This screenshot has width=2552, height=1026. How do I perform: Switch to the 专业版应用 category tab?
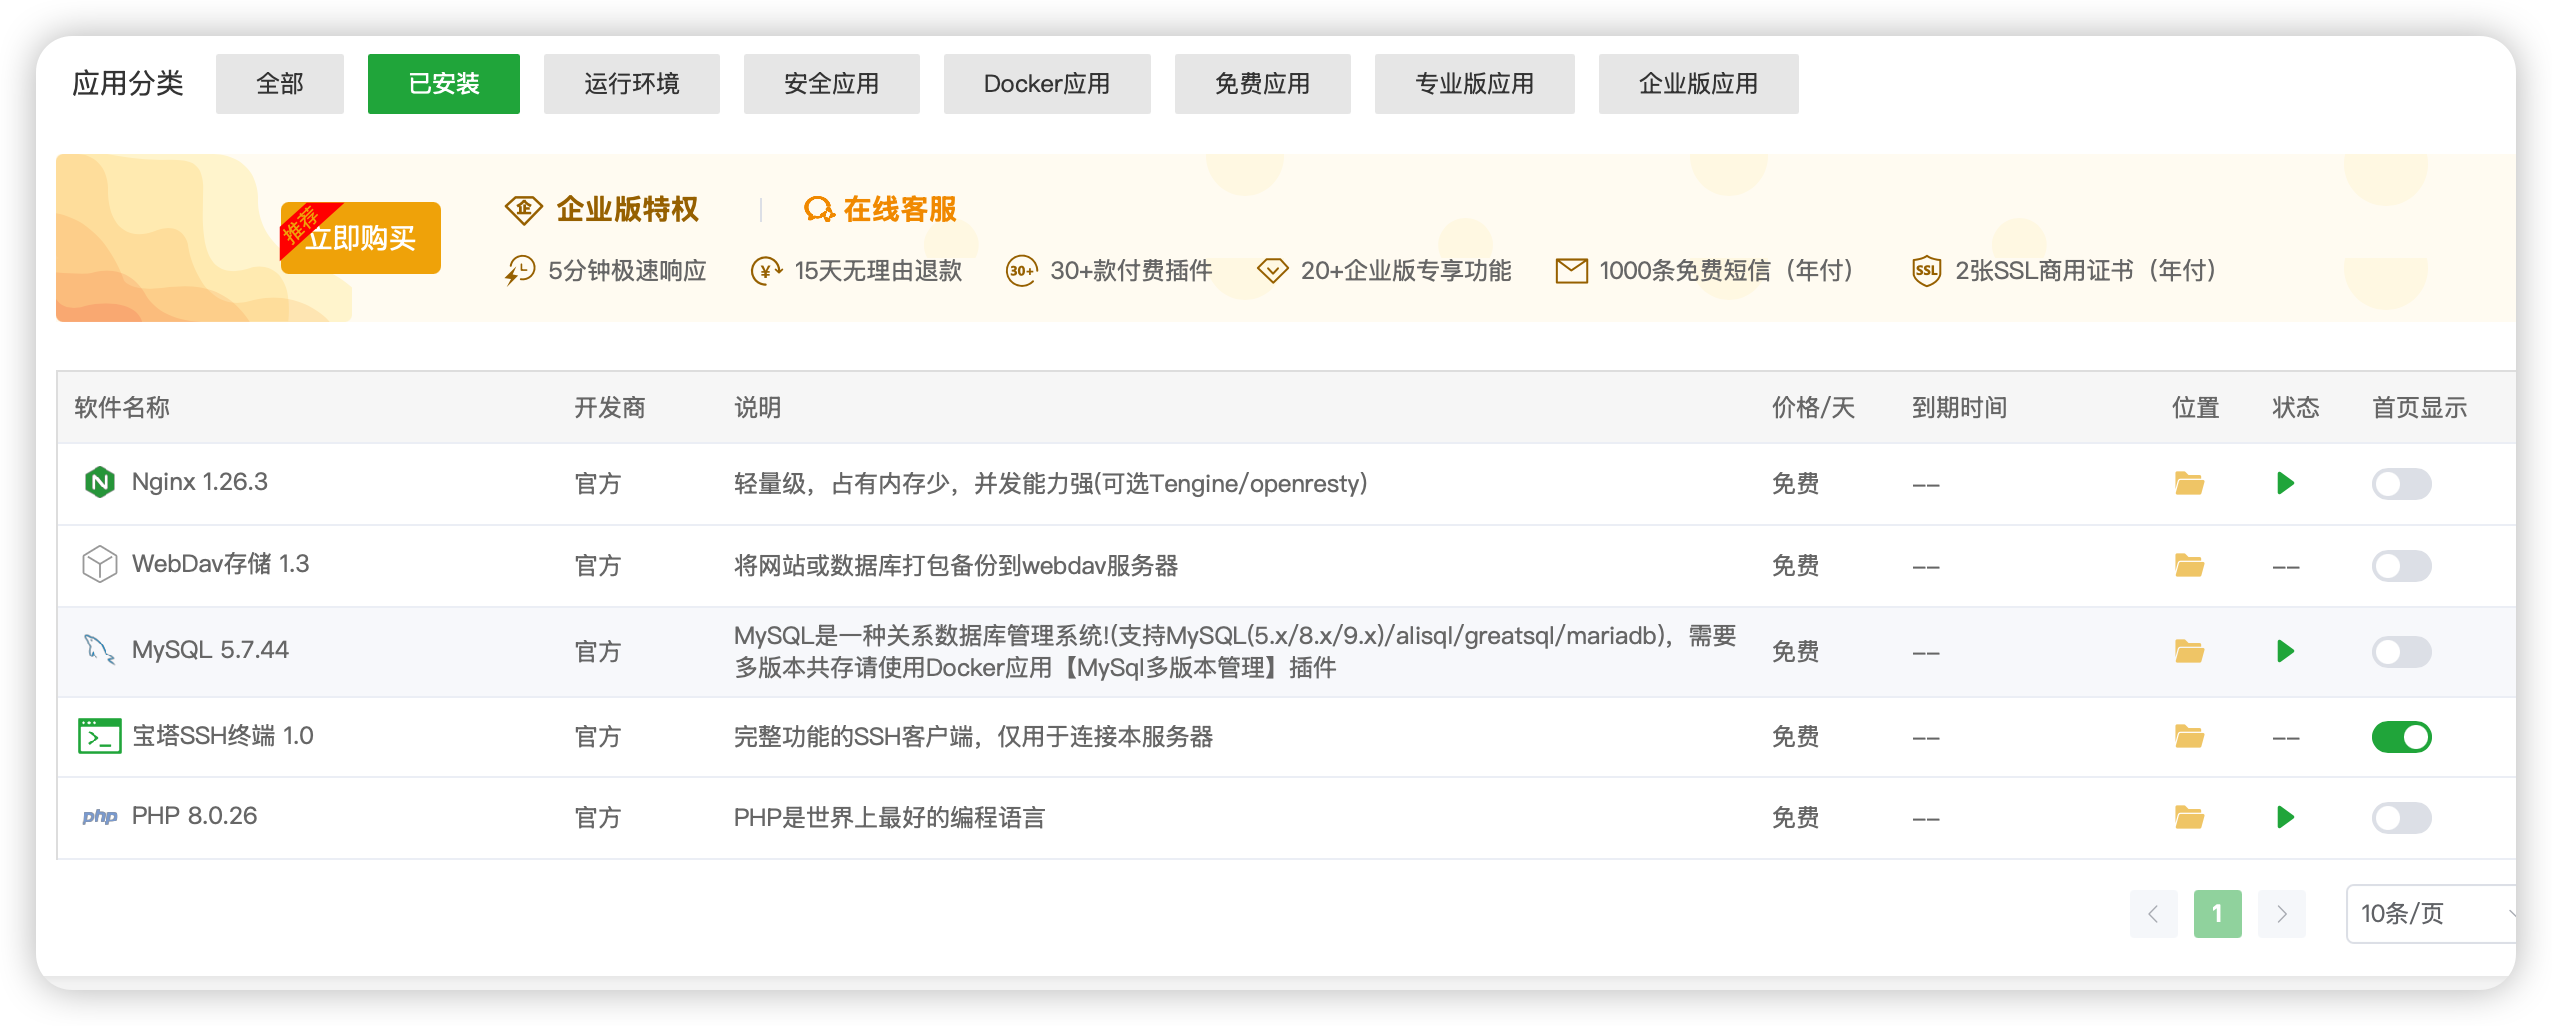tap(1475, 84)
